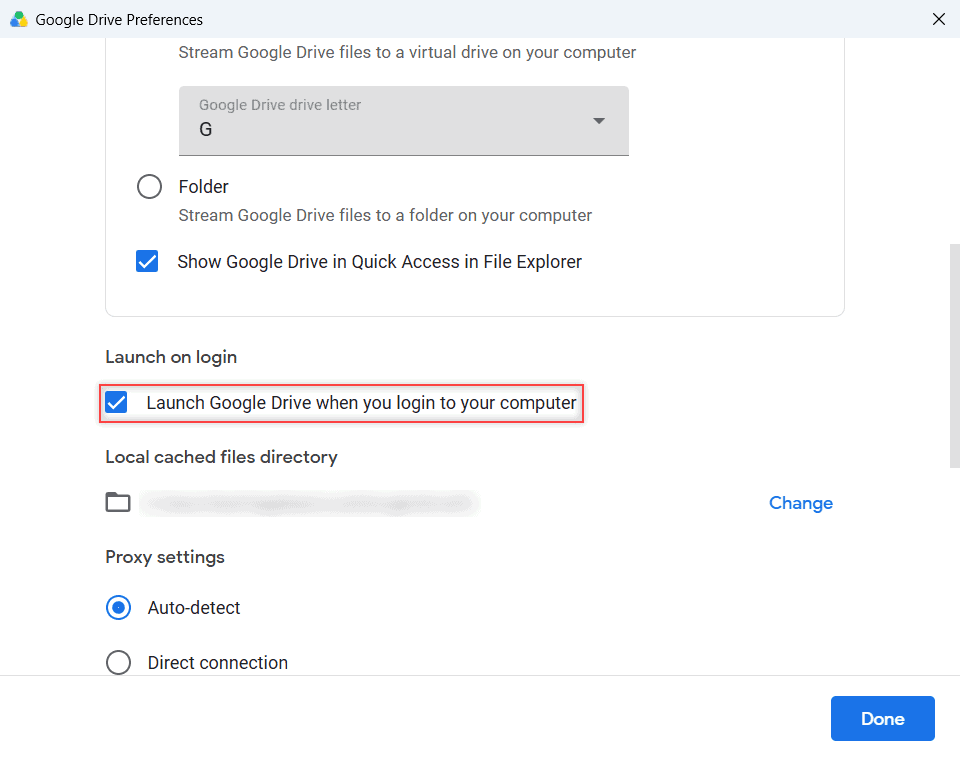Click the folder icon beside cached files path
960x760 pixels.
click(118, 502)
